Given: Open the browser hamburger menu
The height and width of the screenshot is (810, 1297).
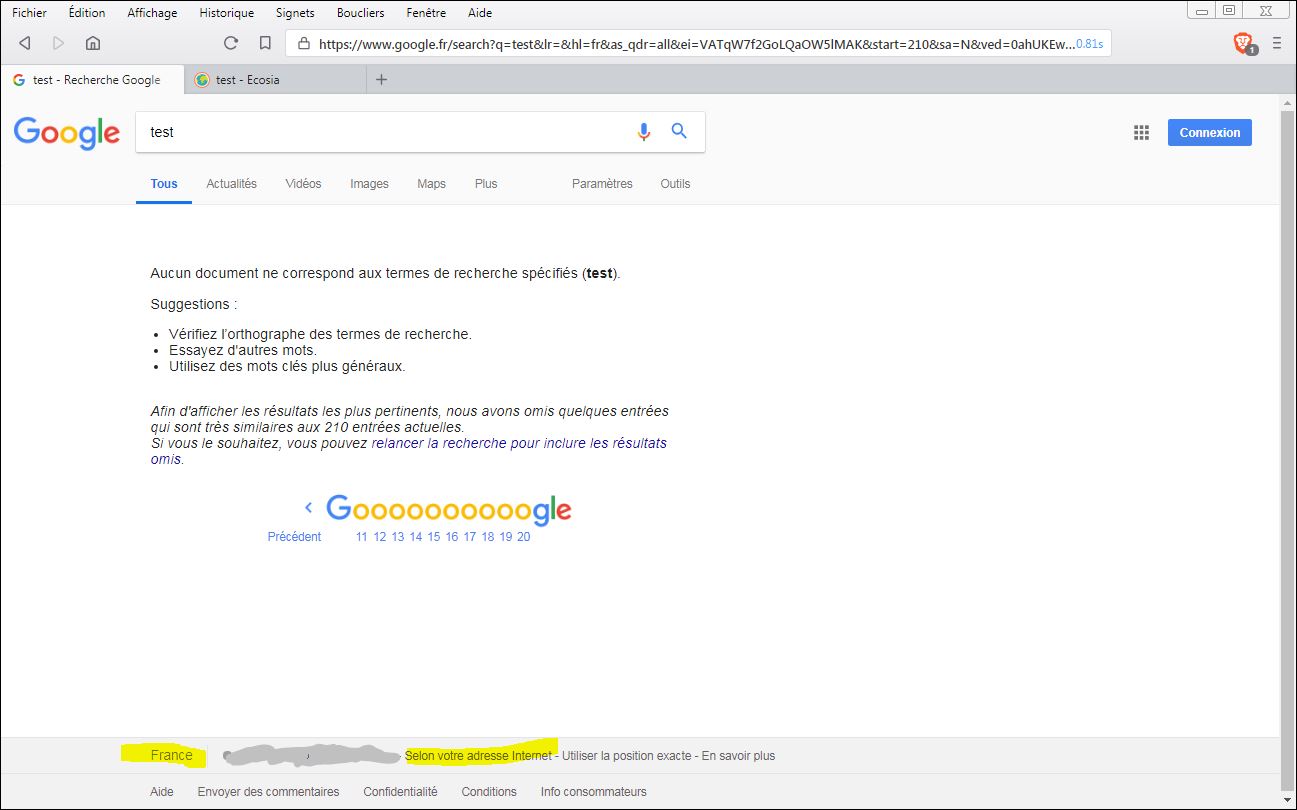Looking at the screenshot, I should coord(1276,43).
